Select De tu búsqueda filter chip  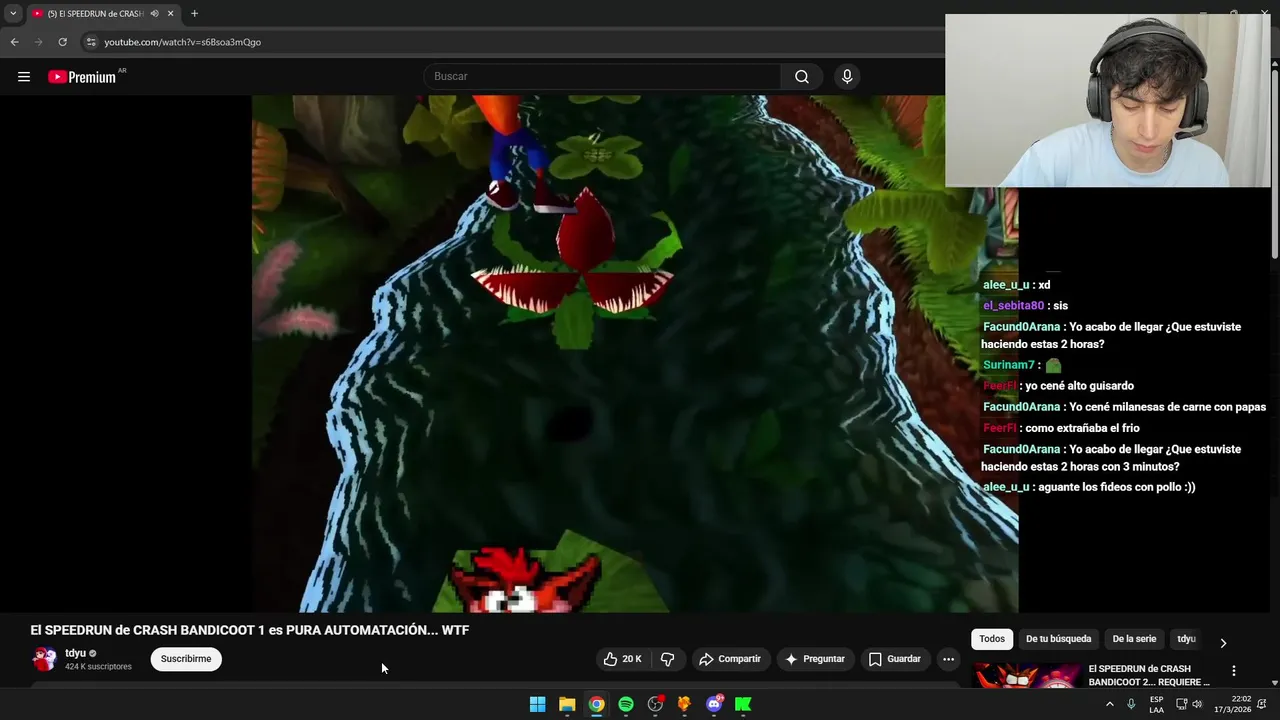1059,639
